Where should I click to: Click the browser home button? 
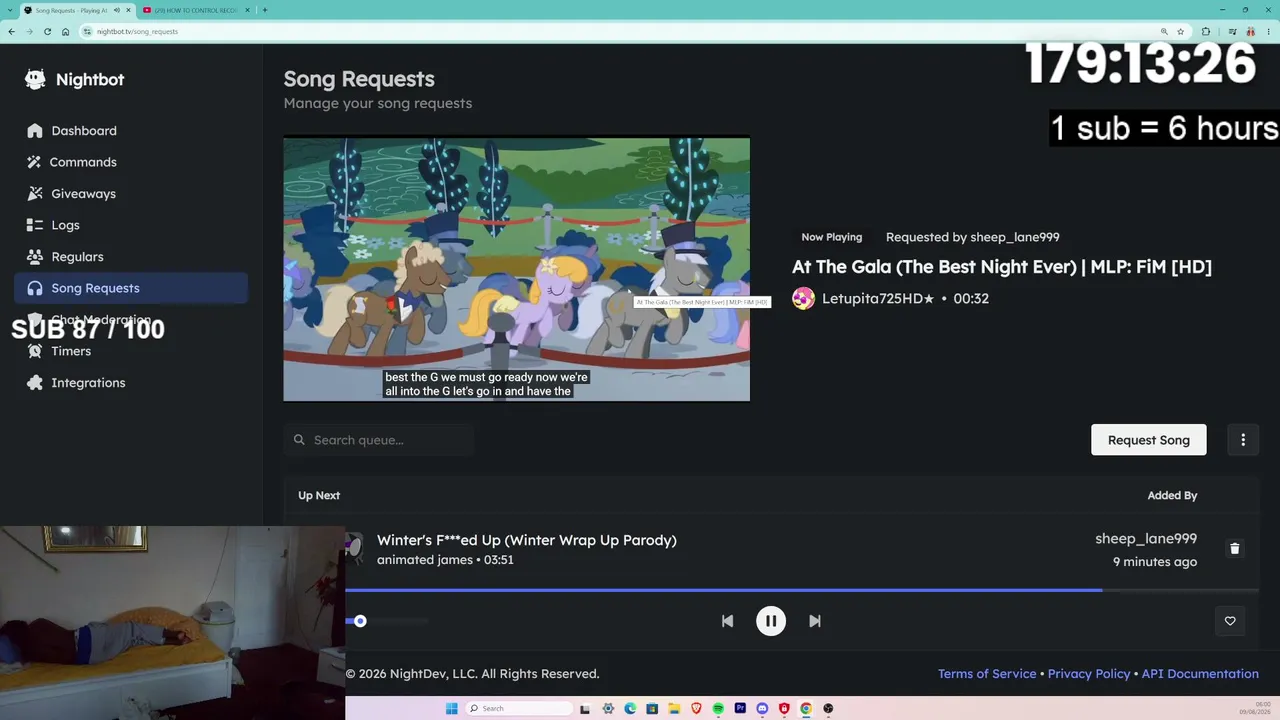click(66, 31)
